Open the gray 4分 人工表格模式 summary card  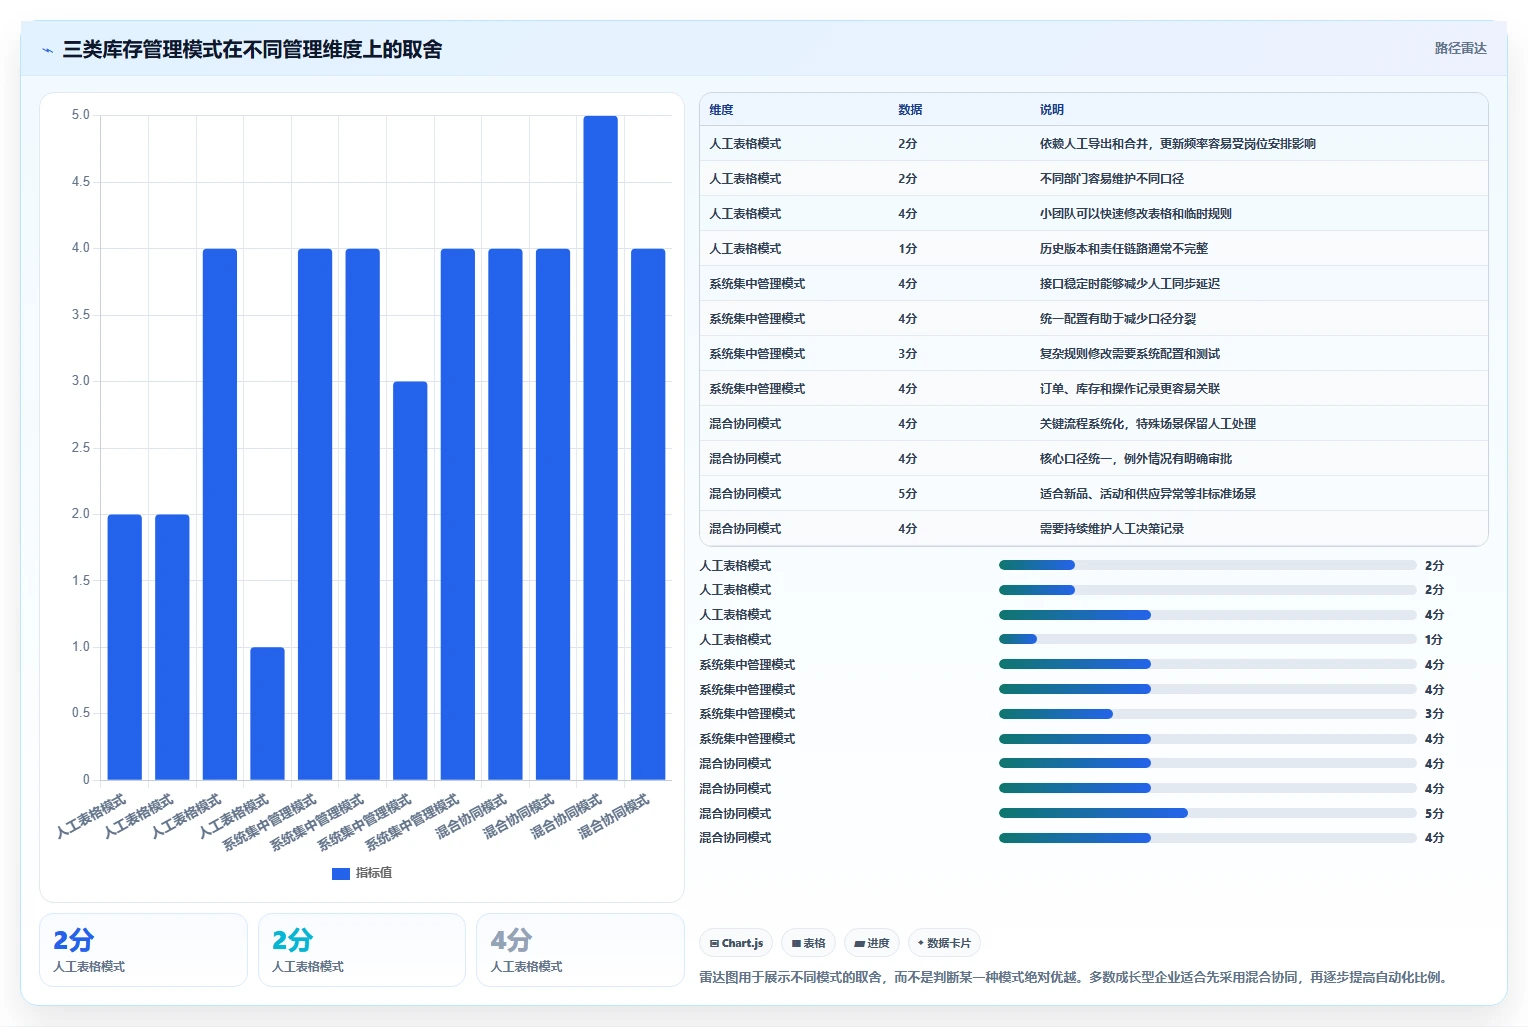(x=580, y=950)
